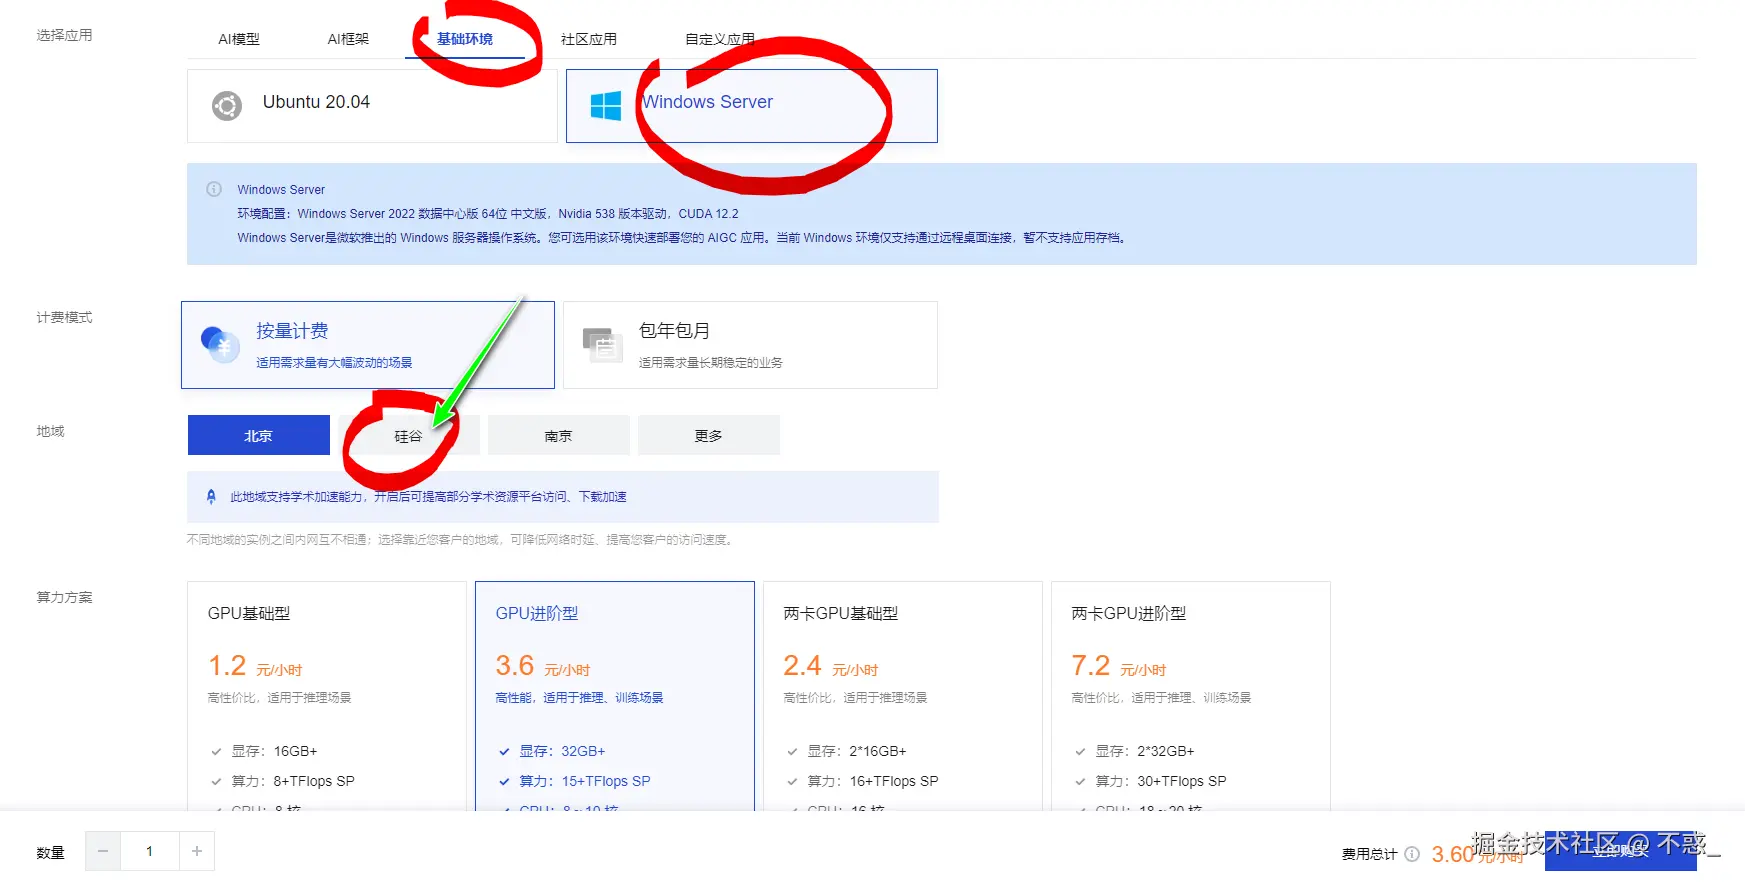Screen dimensions: 1745x882
Task: Click the Ubuntu logo icon
Action: point(227,105)
